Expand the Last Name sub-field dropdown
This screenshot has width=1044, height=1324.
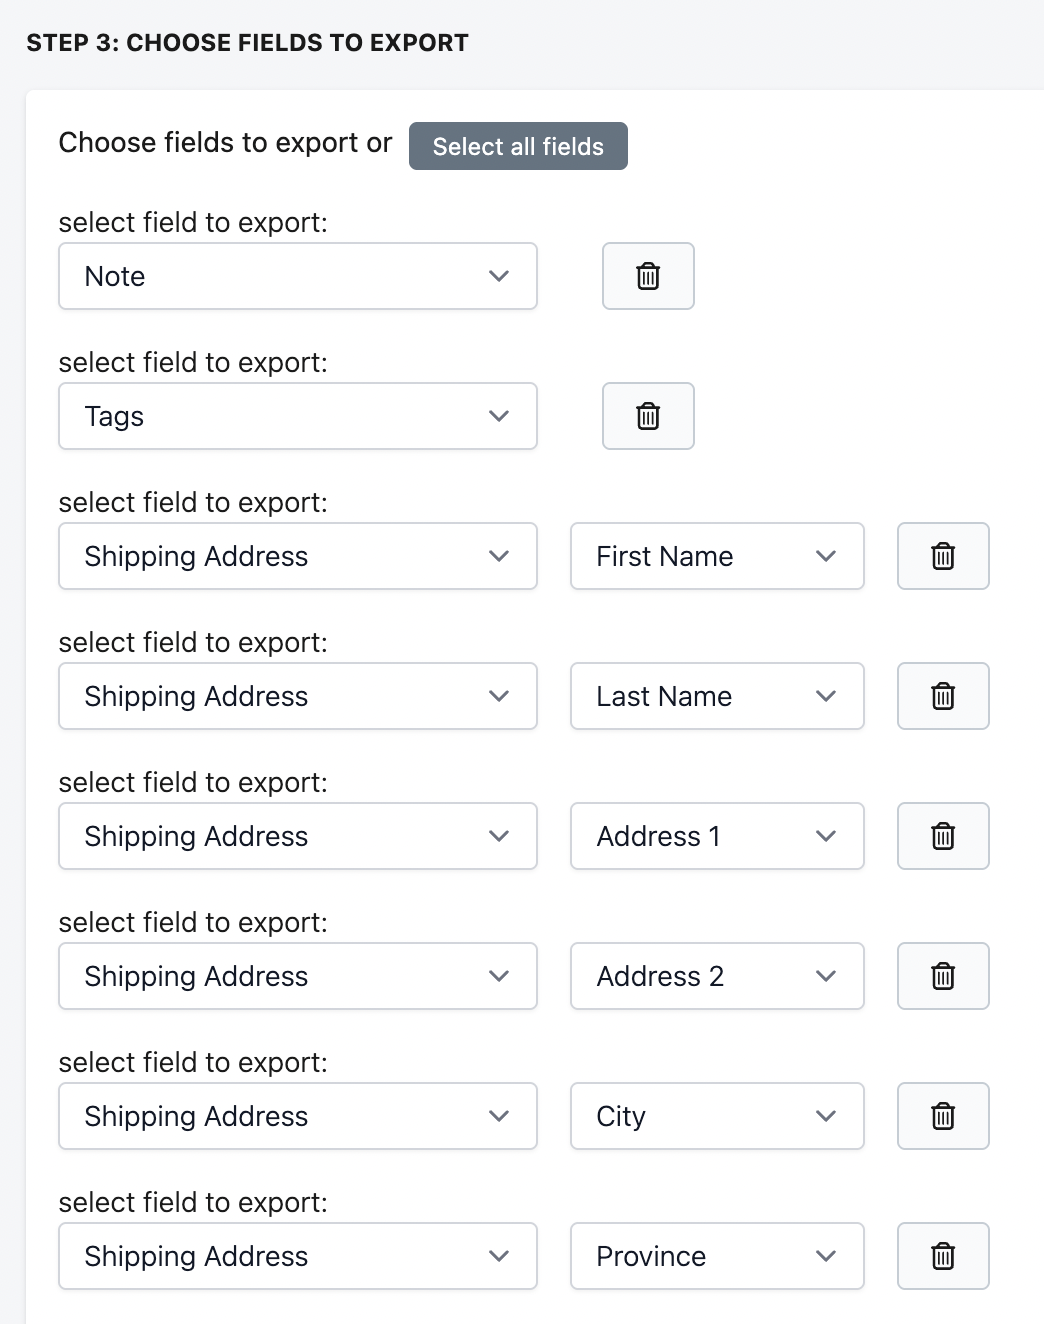point(717,696)
